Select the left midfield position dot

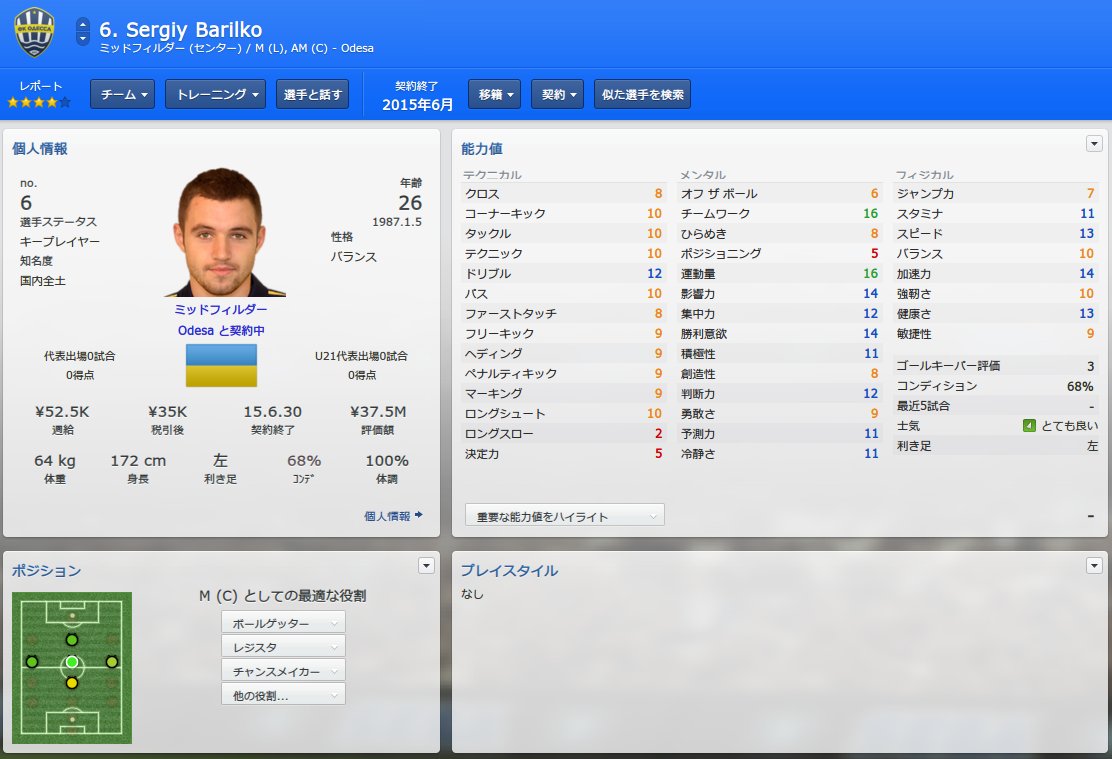click(x=32, y=662)
